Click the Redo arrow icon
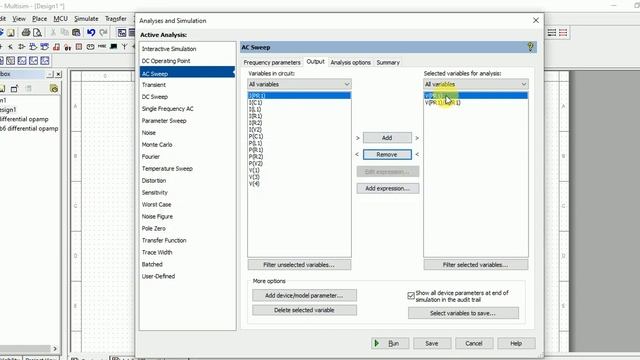Screen dimensions: 640x360 (103, 33)
